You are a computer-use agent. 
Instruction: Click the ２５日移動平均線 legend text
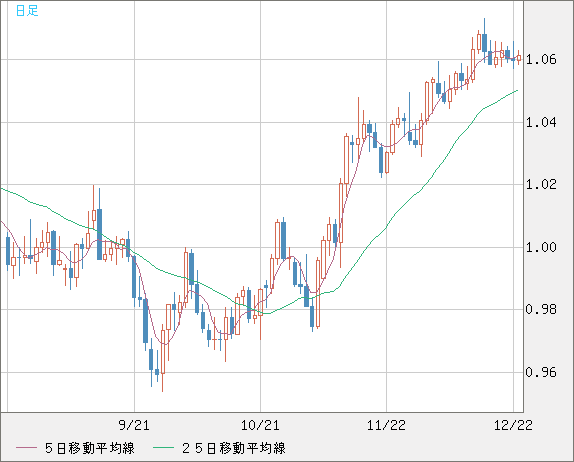click(x=234, y=448)
